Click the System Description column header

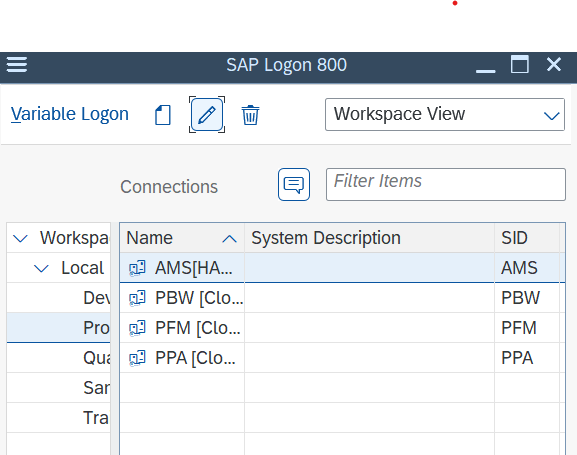[369, 238]
